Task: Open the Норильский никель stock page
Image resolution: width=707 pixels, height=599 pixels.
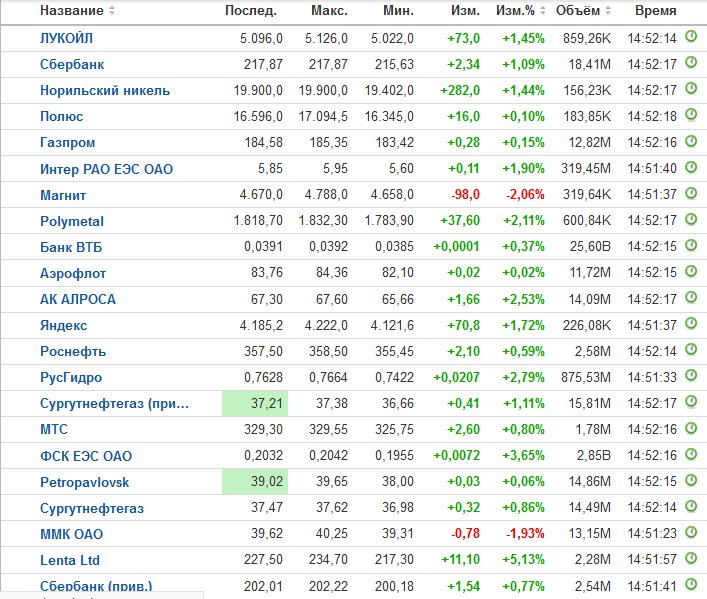Action: (x=105, y=90)
